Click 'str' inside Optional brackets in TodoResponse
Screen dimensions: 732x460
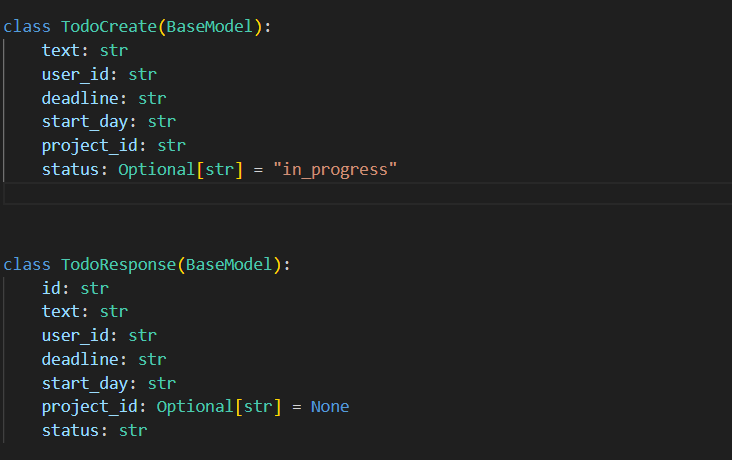point(258,407)
